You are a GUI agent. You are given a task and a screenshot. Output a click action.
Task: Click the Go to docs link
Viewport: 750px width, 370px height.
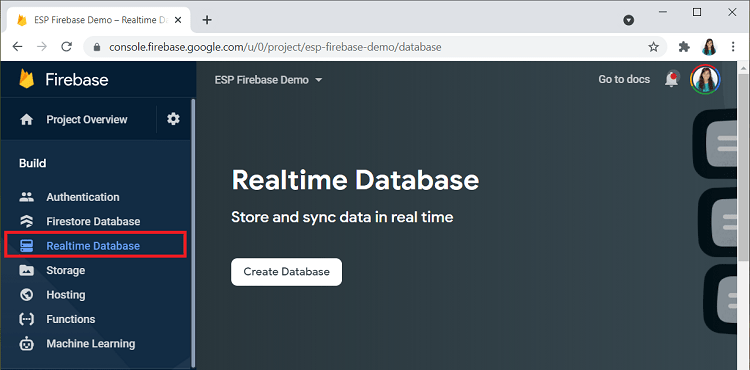(x=624, y=79)
